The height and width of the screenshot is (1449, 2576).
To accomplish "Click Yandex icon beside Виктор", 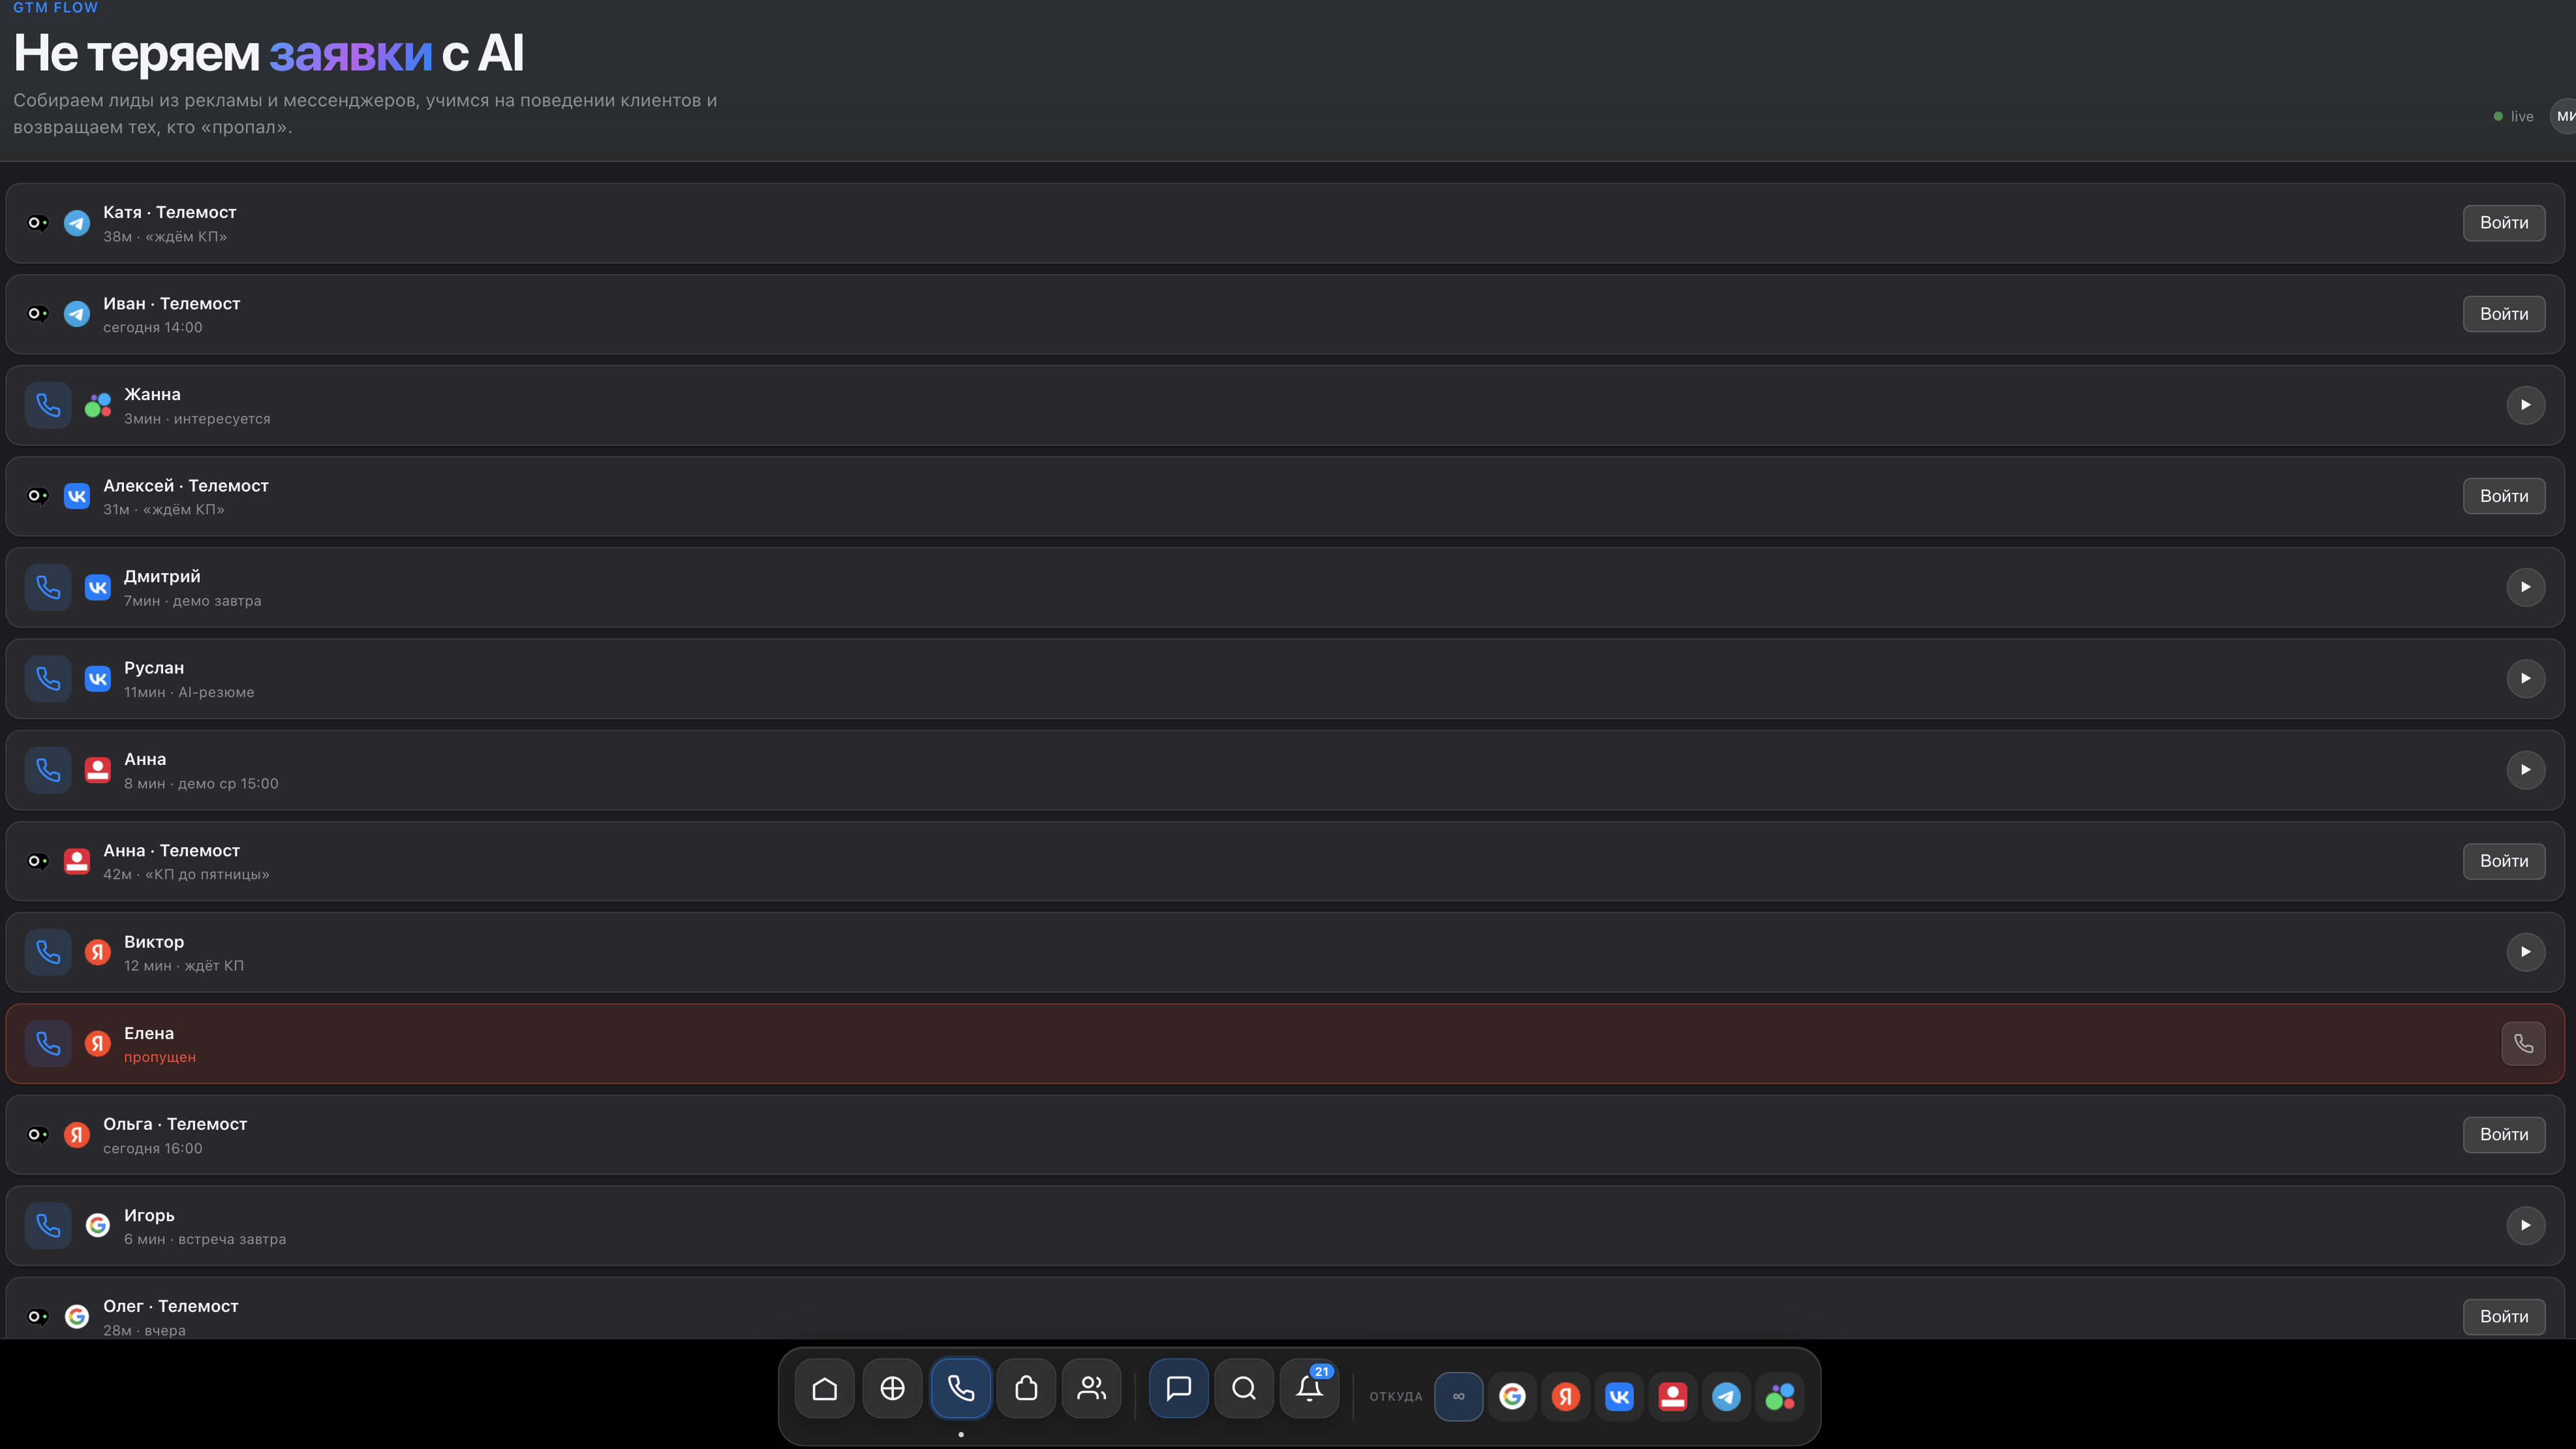I will click(x=98, y=952).
